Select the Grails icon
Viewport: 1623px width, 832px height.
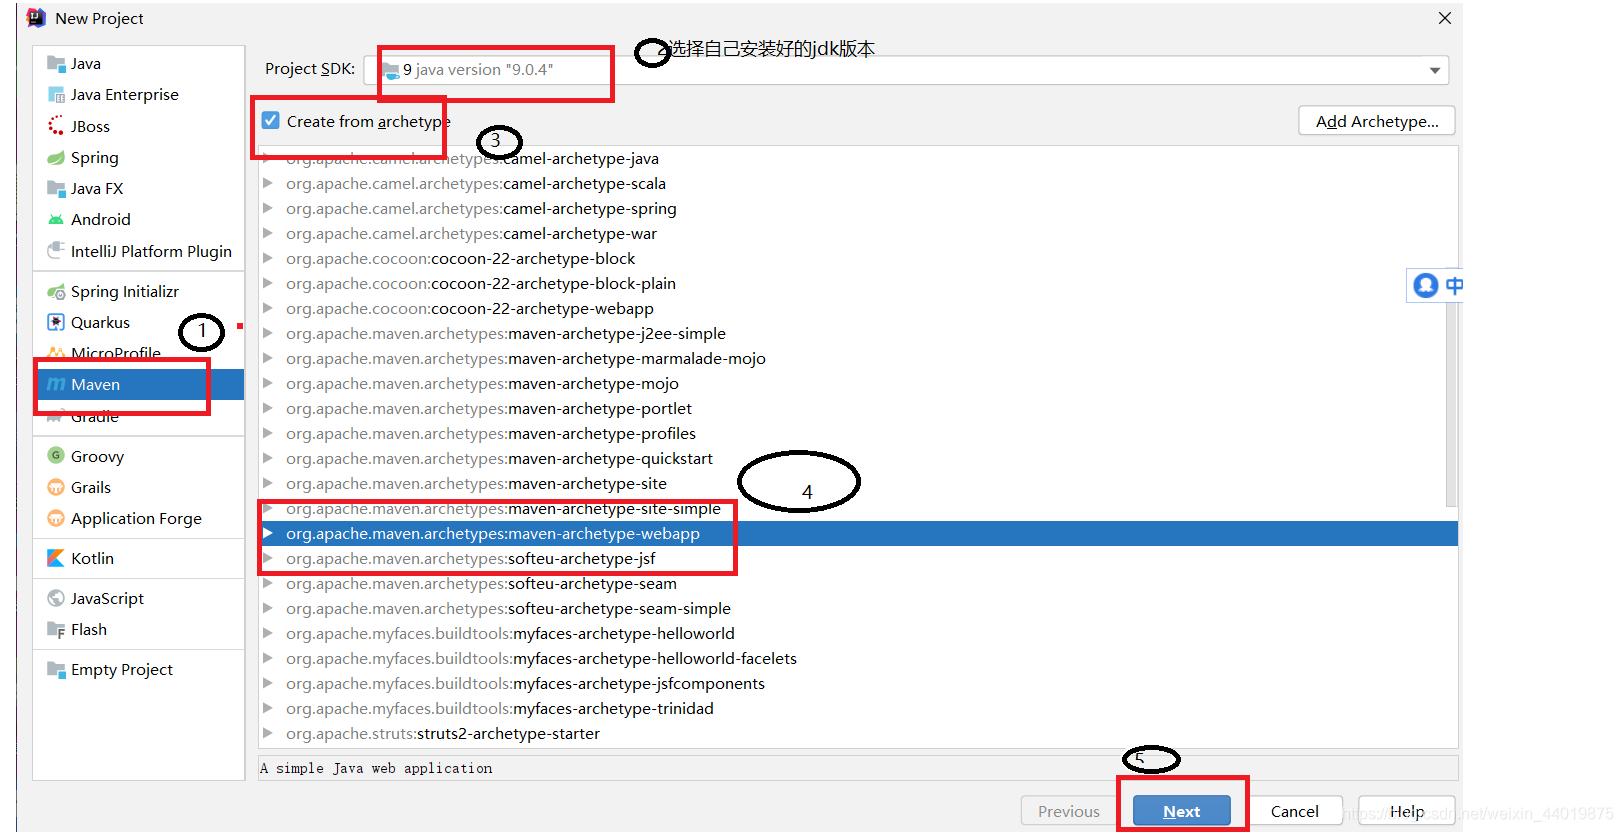tap(56, 487)
